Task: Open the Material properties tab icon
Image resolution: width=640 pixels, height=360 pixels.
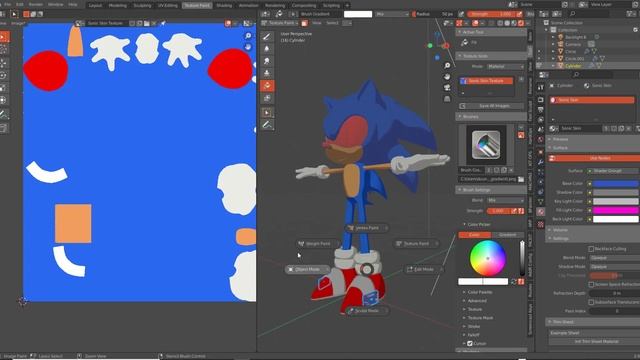Action: 540,212
